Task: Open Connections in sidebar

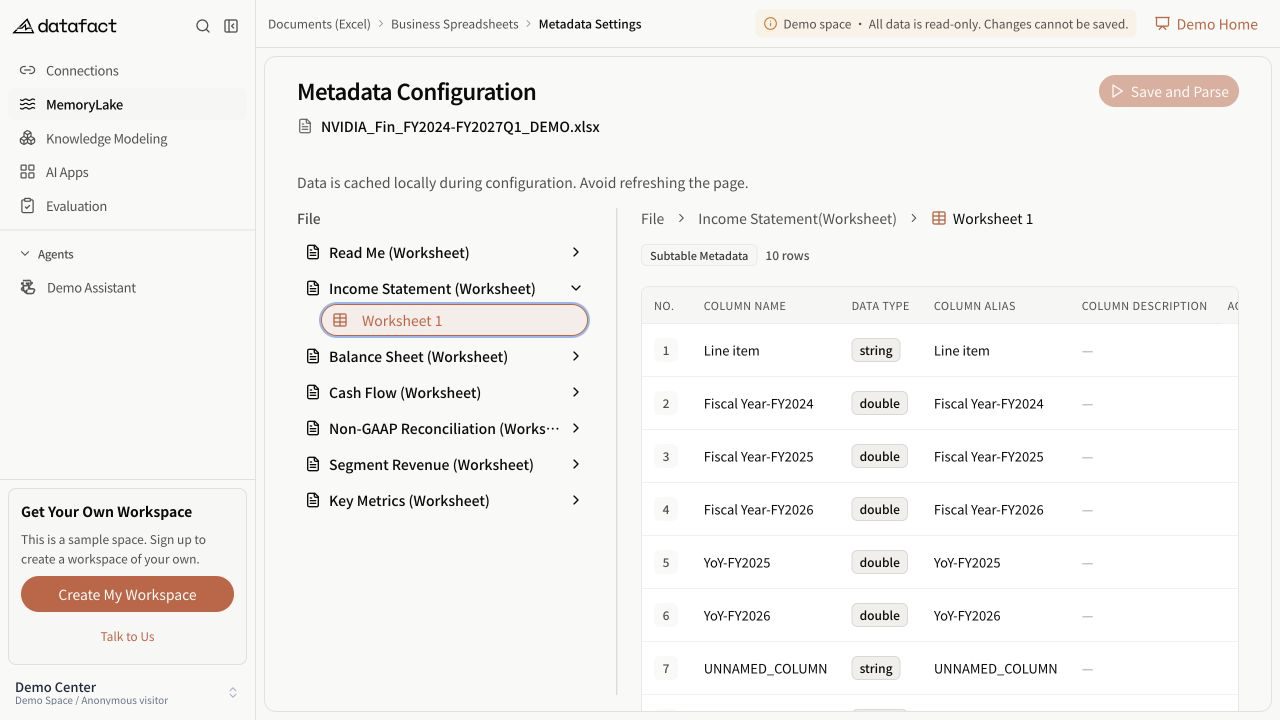Action: (127, 71)
